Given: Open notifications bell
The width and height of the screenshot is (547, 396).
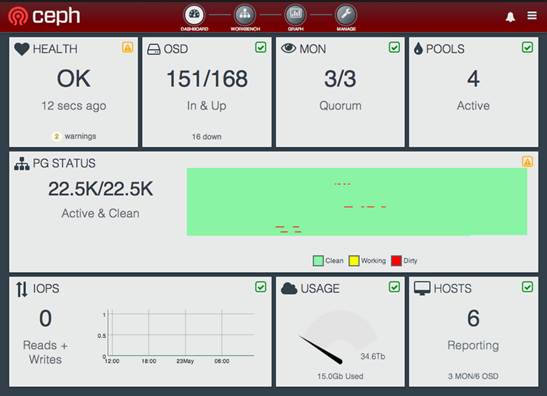Looking at the screenshot, I should click(510, 16).
